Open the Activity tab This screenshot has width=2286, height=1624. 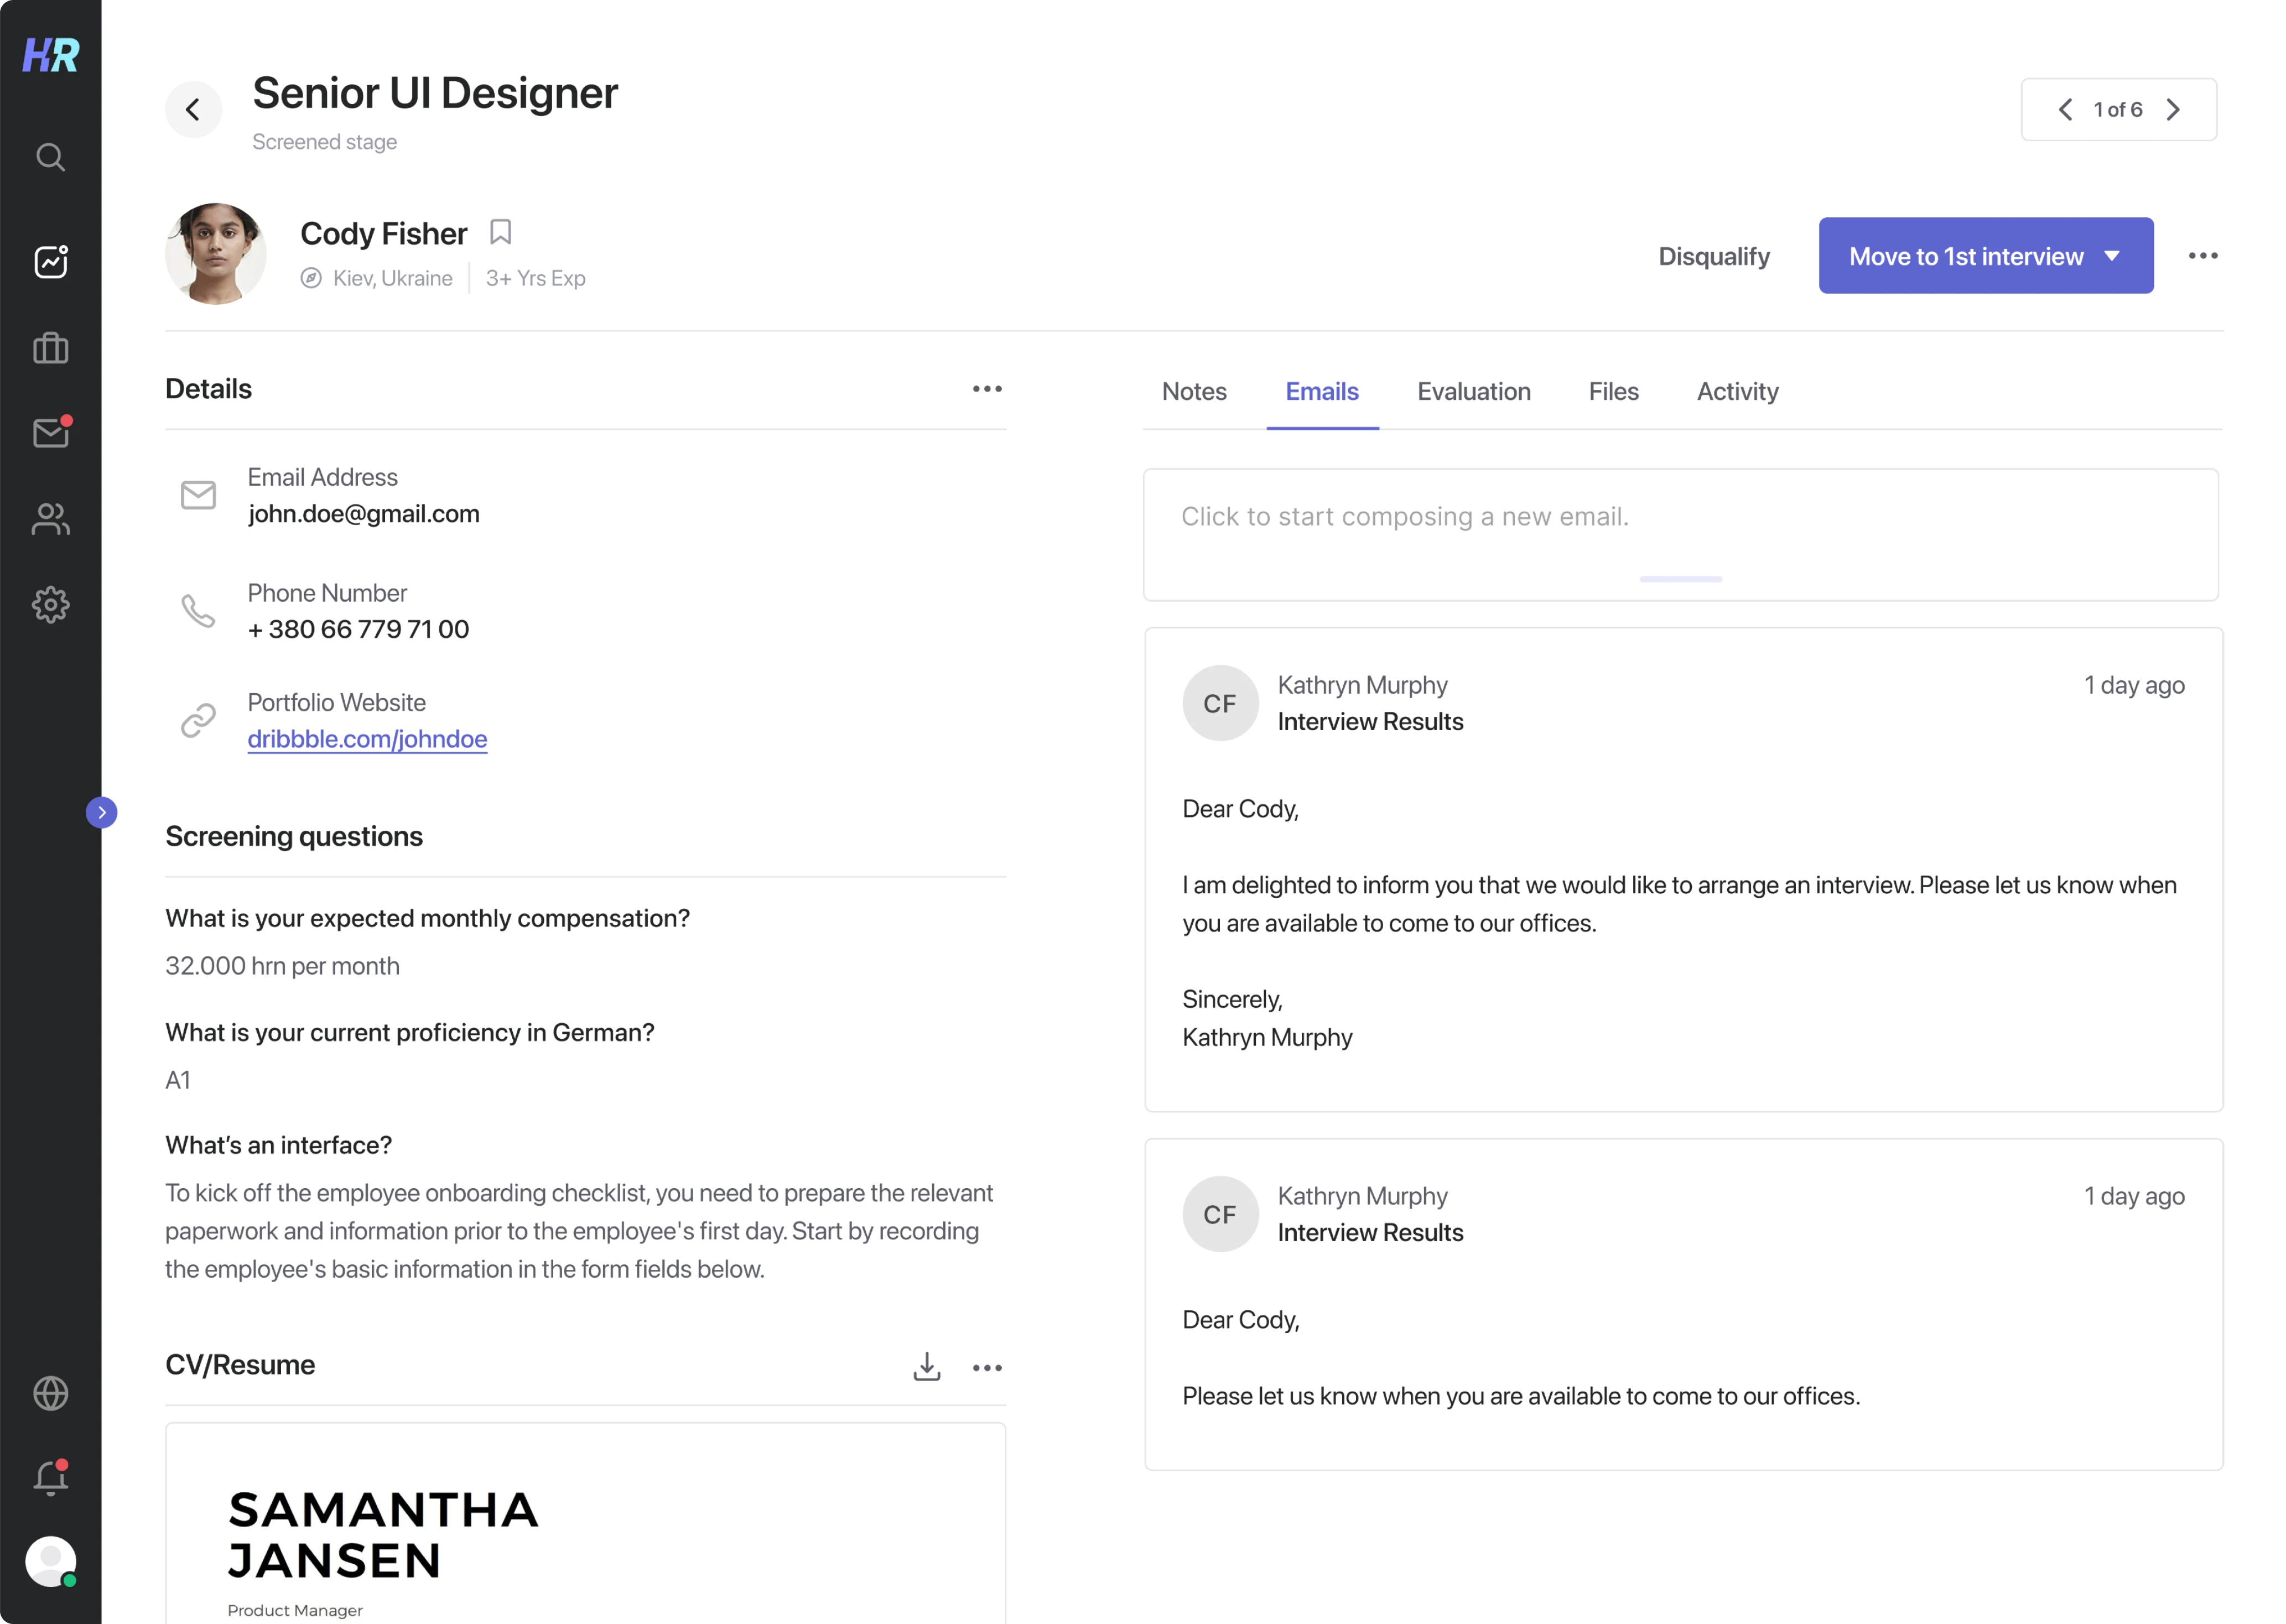point(1737,392)
